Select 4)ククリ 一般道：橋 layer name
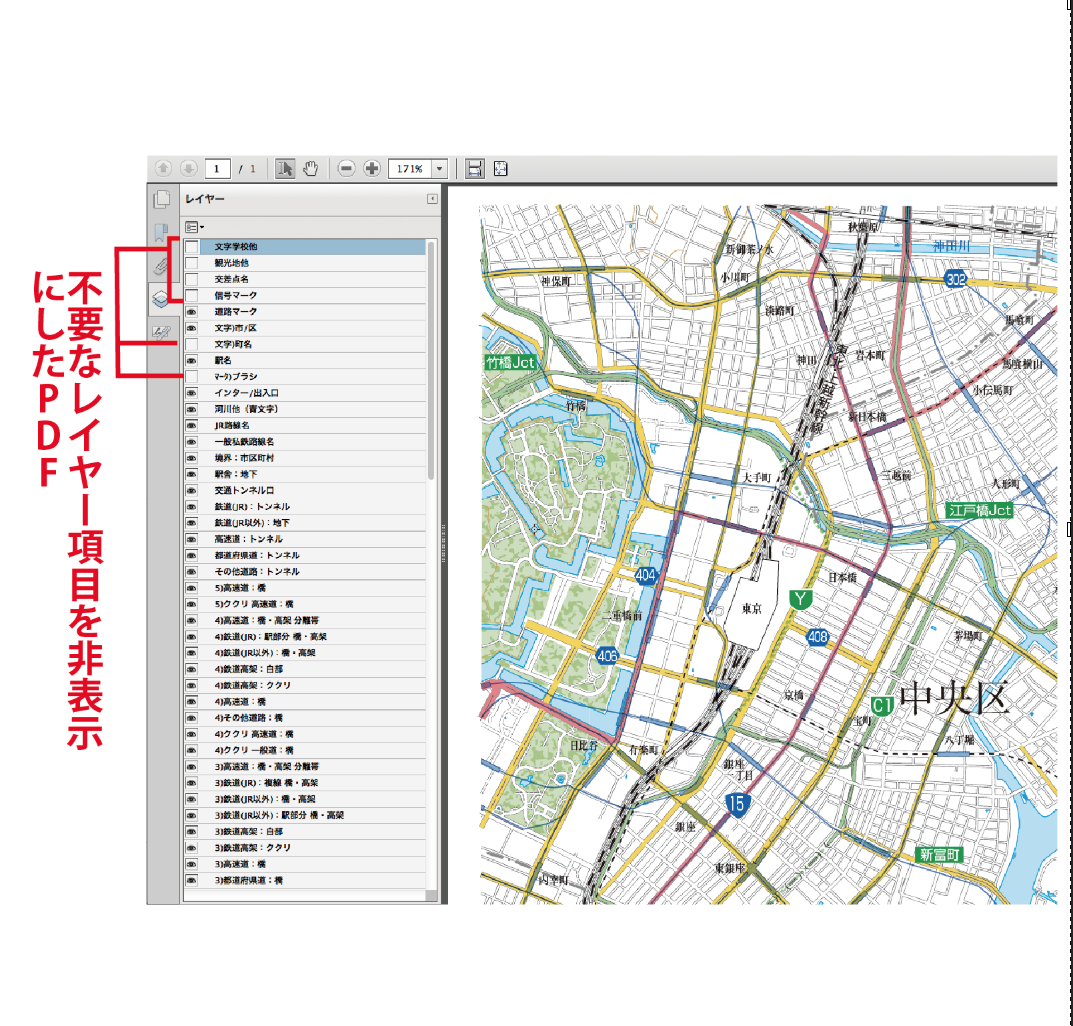The height and width of the screenshot is (1026, 1073). click(x=254, y=750)
